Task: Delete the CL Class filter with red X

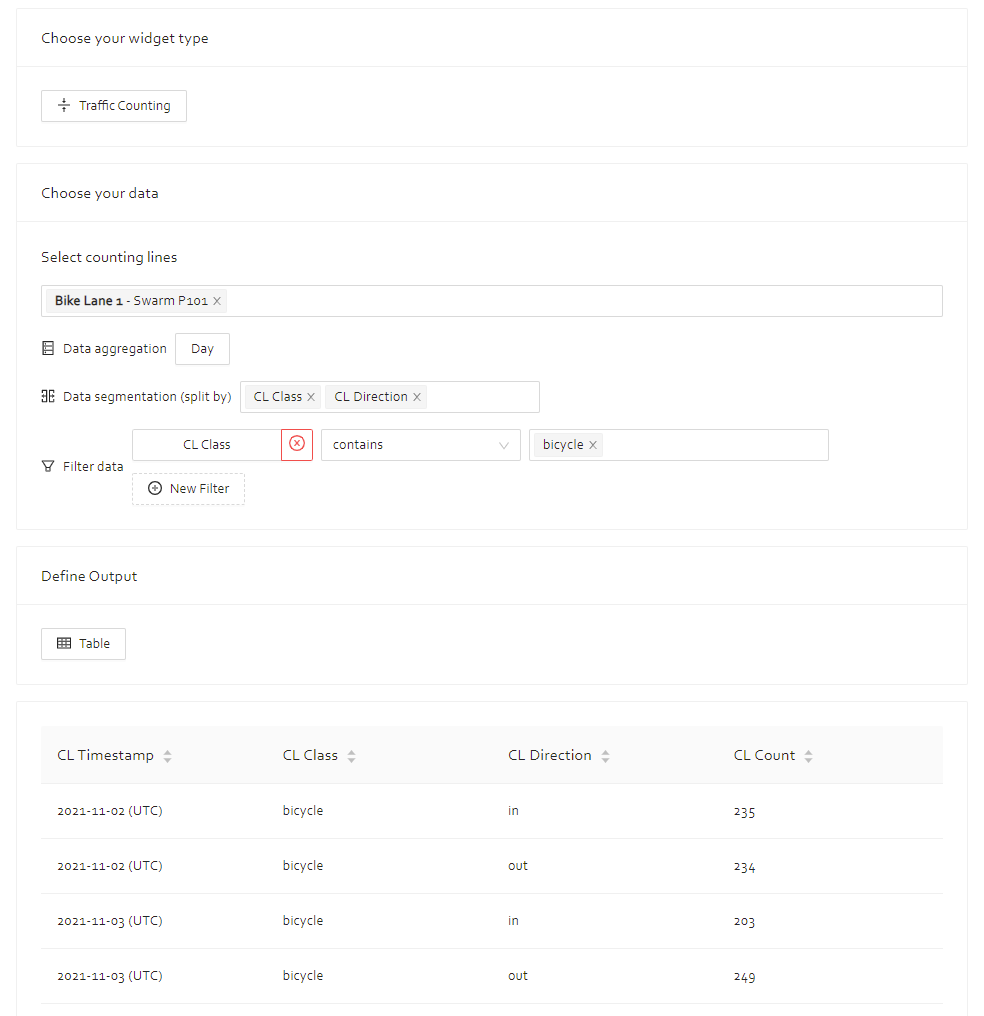Action: (297, 444)
